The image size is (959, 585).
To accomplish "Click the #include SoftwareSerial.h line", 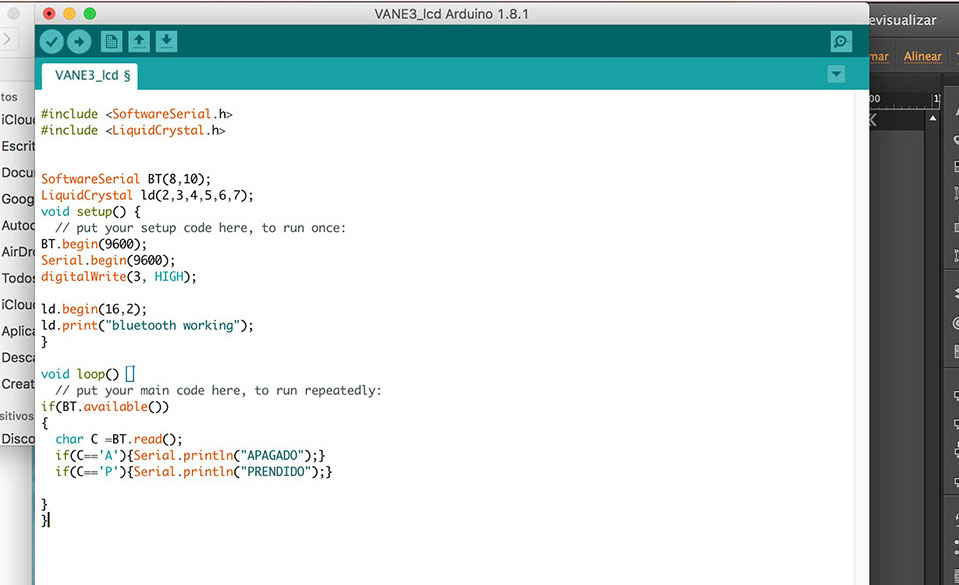I will [x=136, y=114].
